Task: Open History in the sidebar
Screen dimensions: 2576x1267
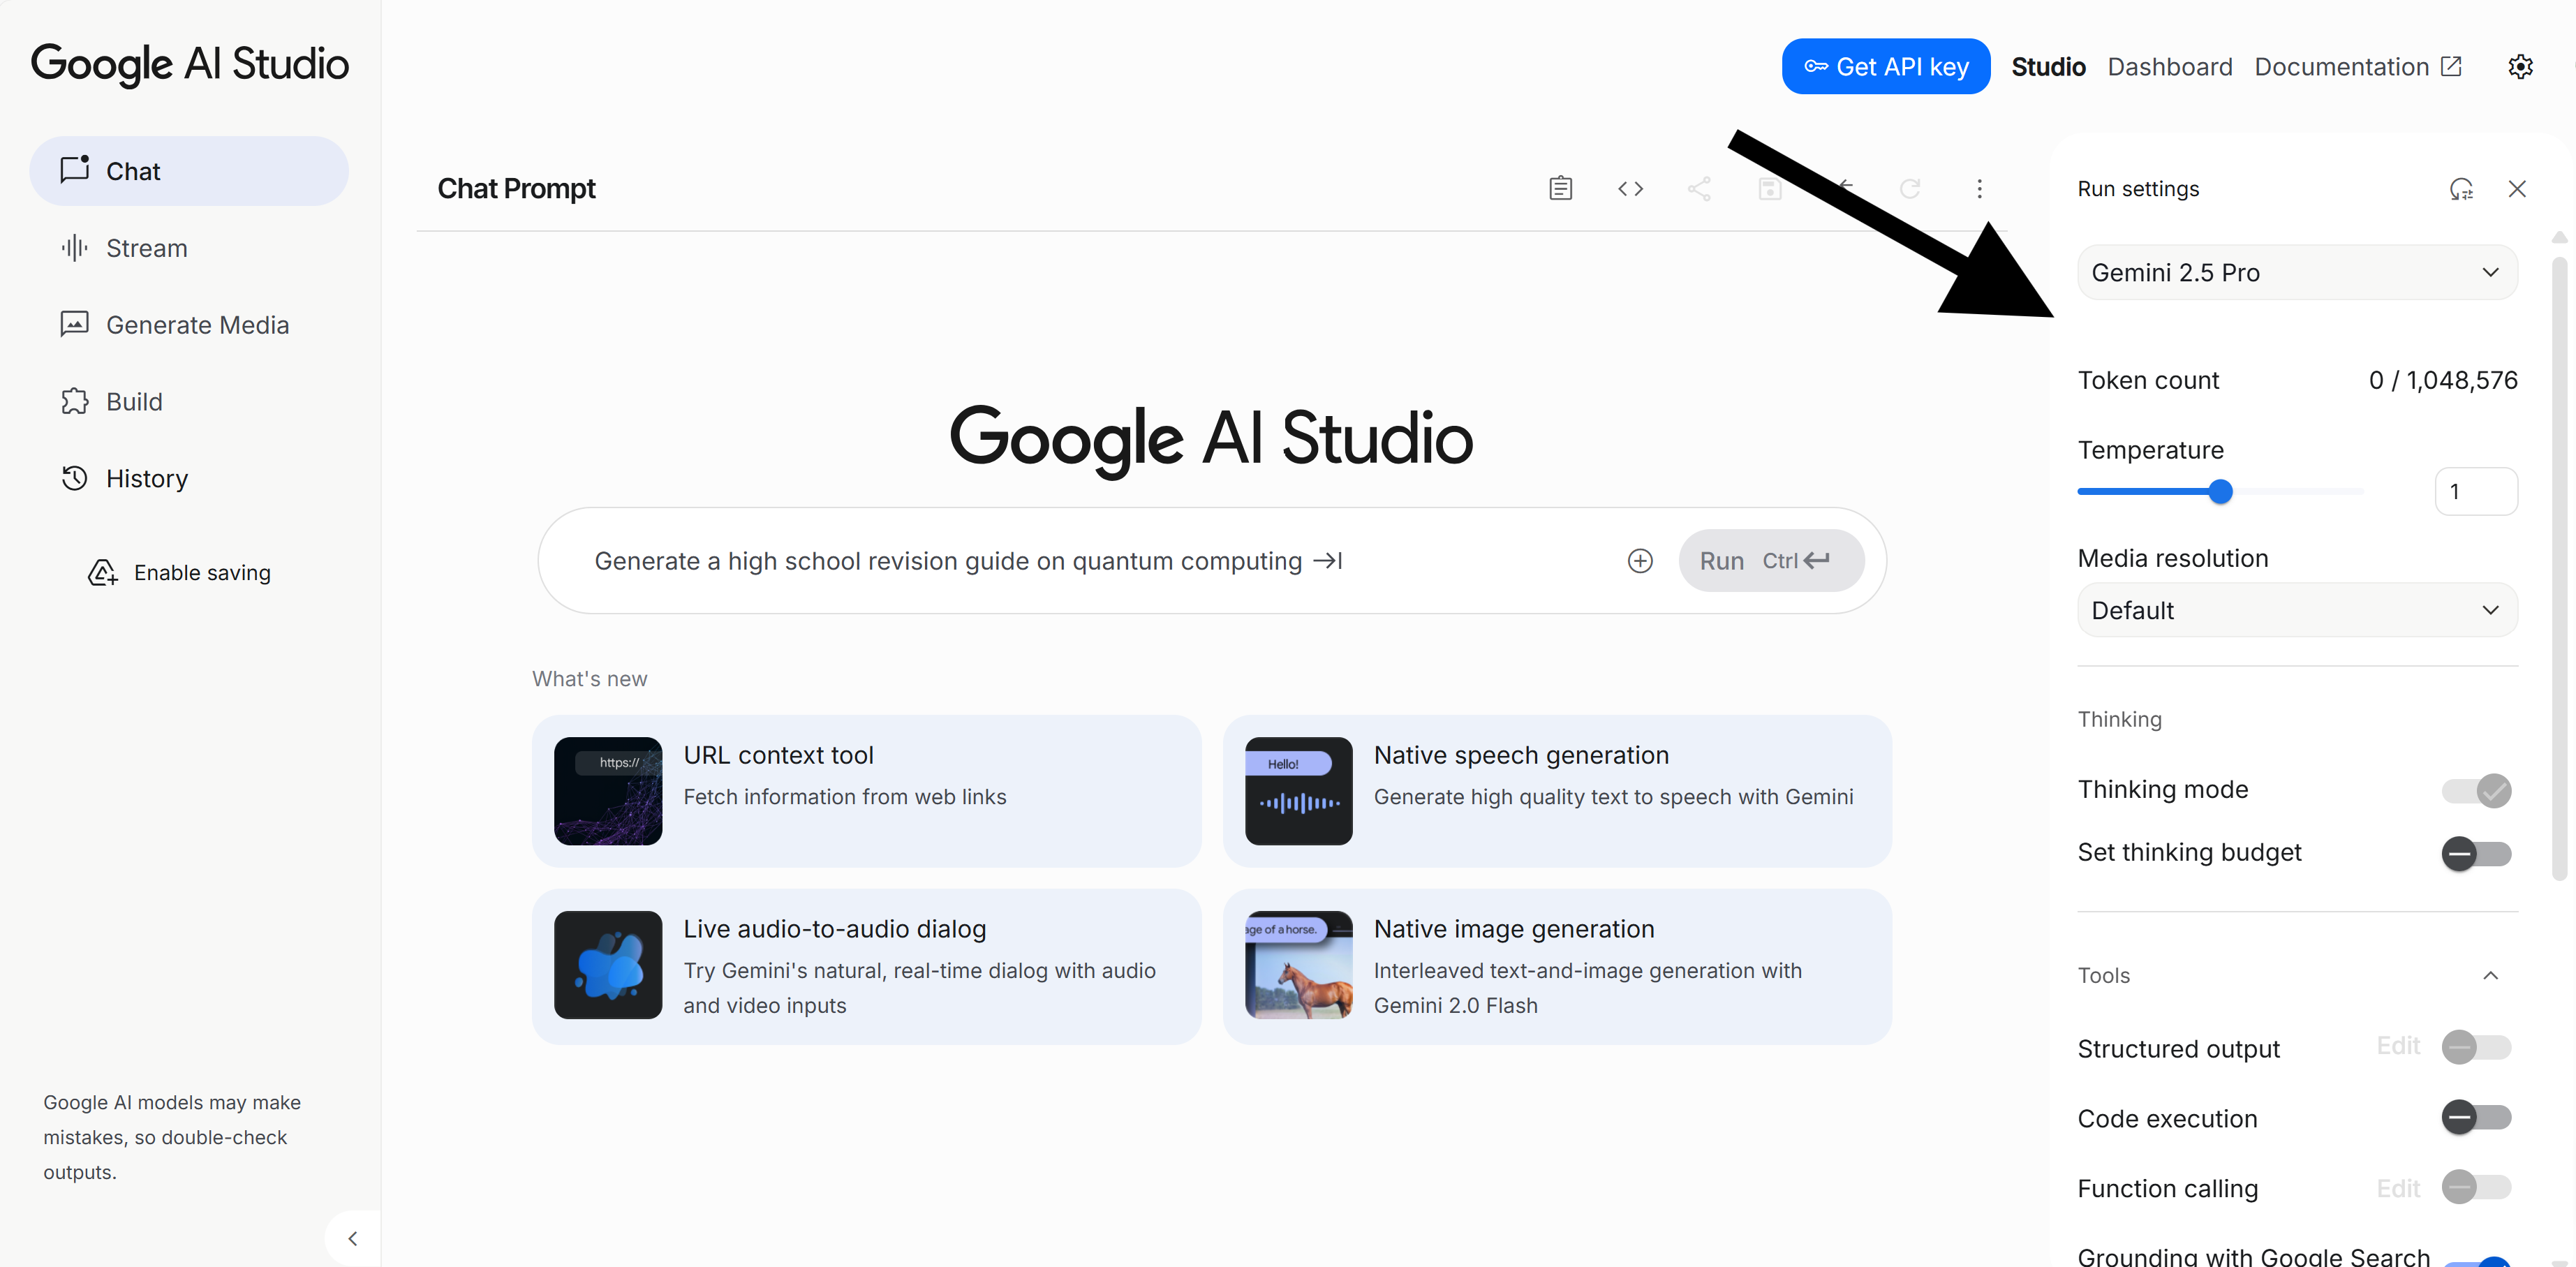Action: (x=189, y=478)
